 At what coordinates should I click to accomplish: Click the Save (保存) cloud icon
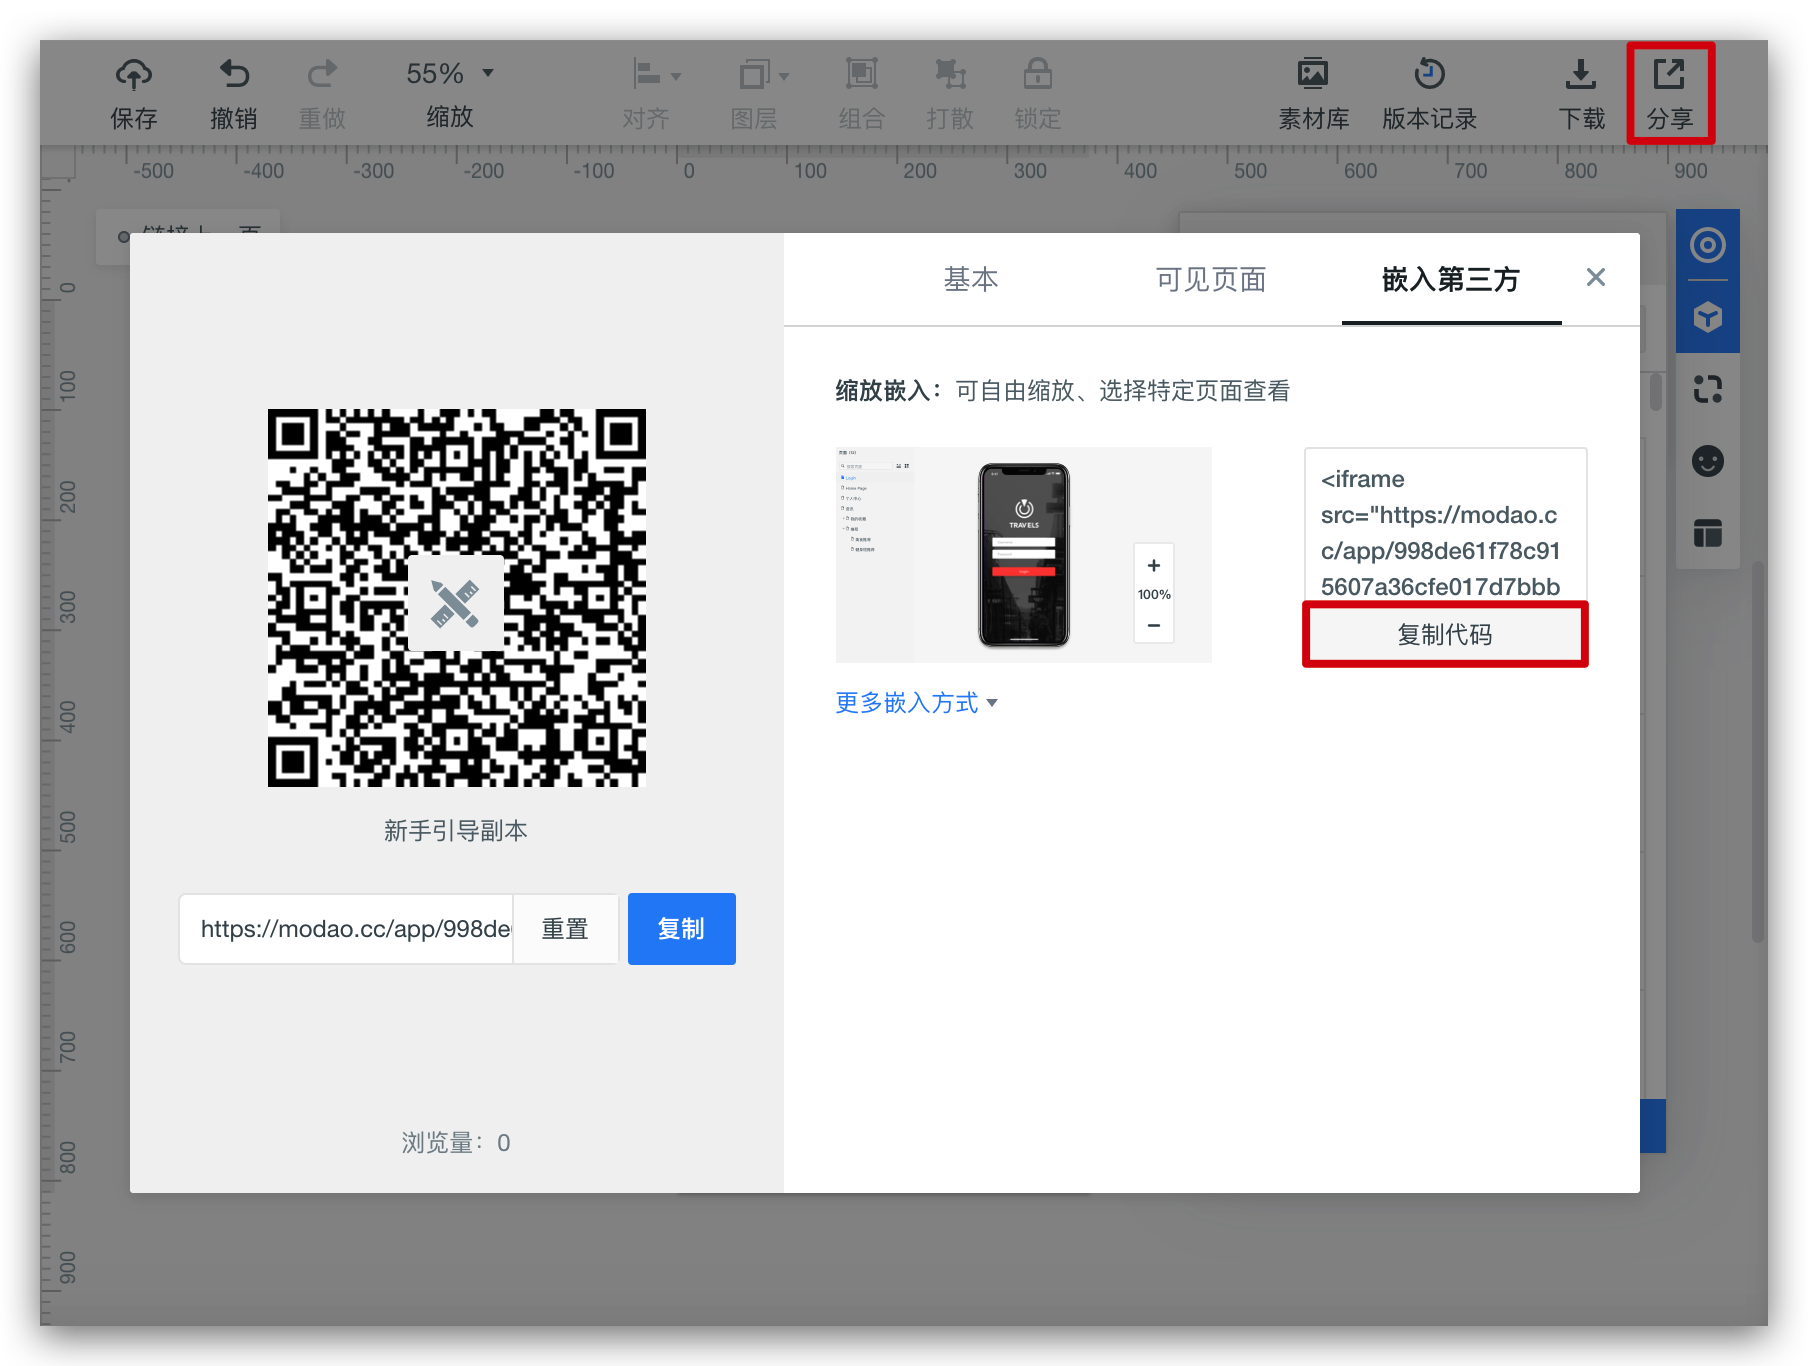[134, 74]
